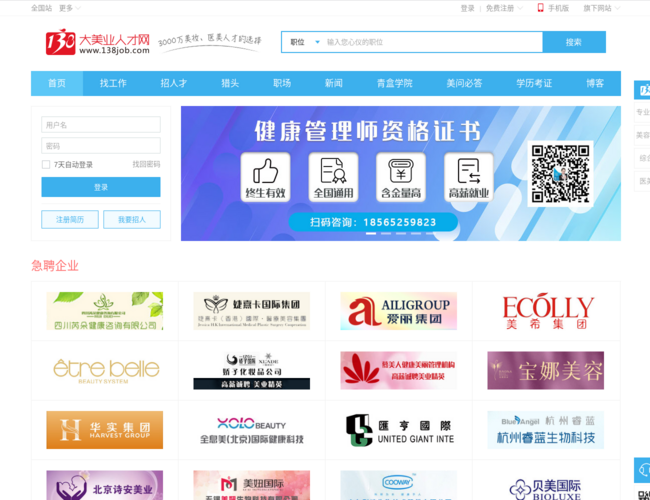
Task: Open the 青盒学院 menu item
Action: [x=395, y=83]
